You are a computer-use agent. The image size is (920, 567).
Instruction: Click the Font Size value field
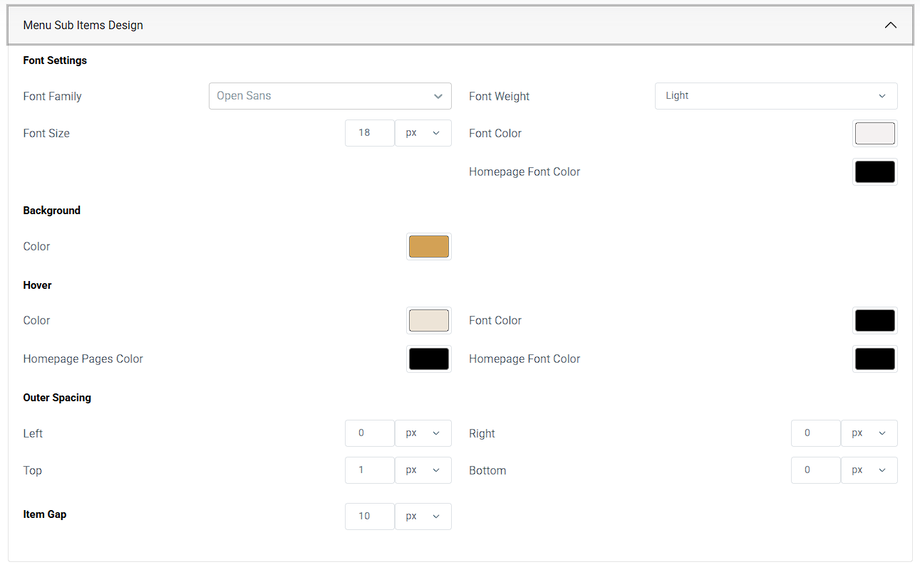point(369,133)
